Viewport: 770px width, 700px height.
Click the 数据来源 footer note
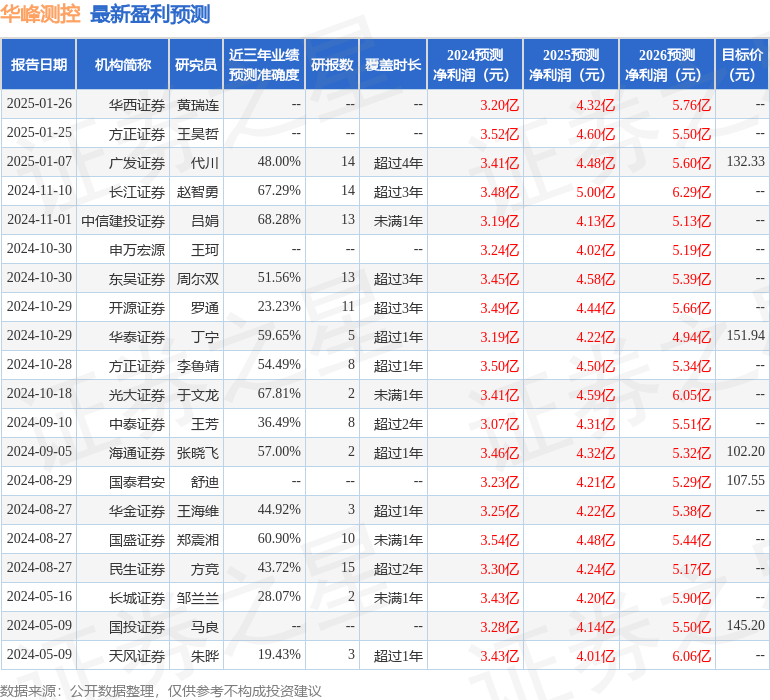(x=161, y=690)
